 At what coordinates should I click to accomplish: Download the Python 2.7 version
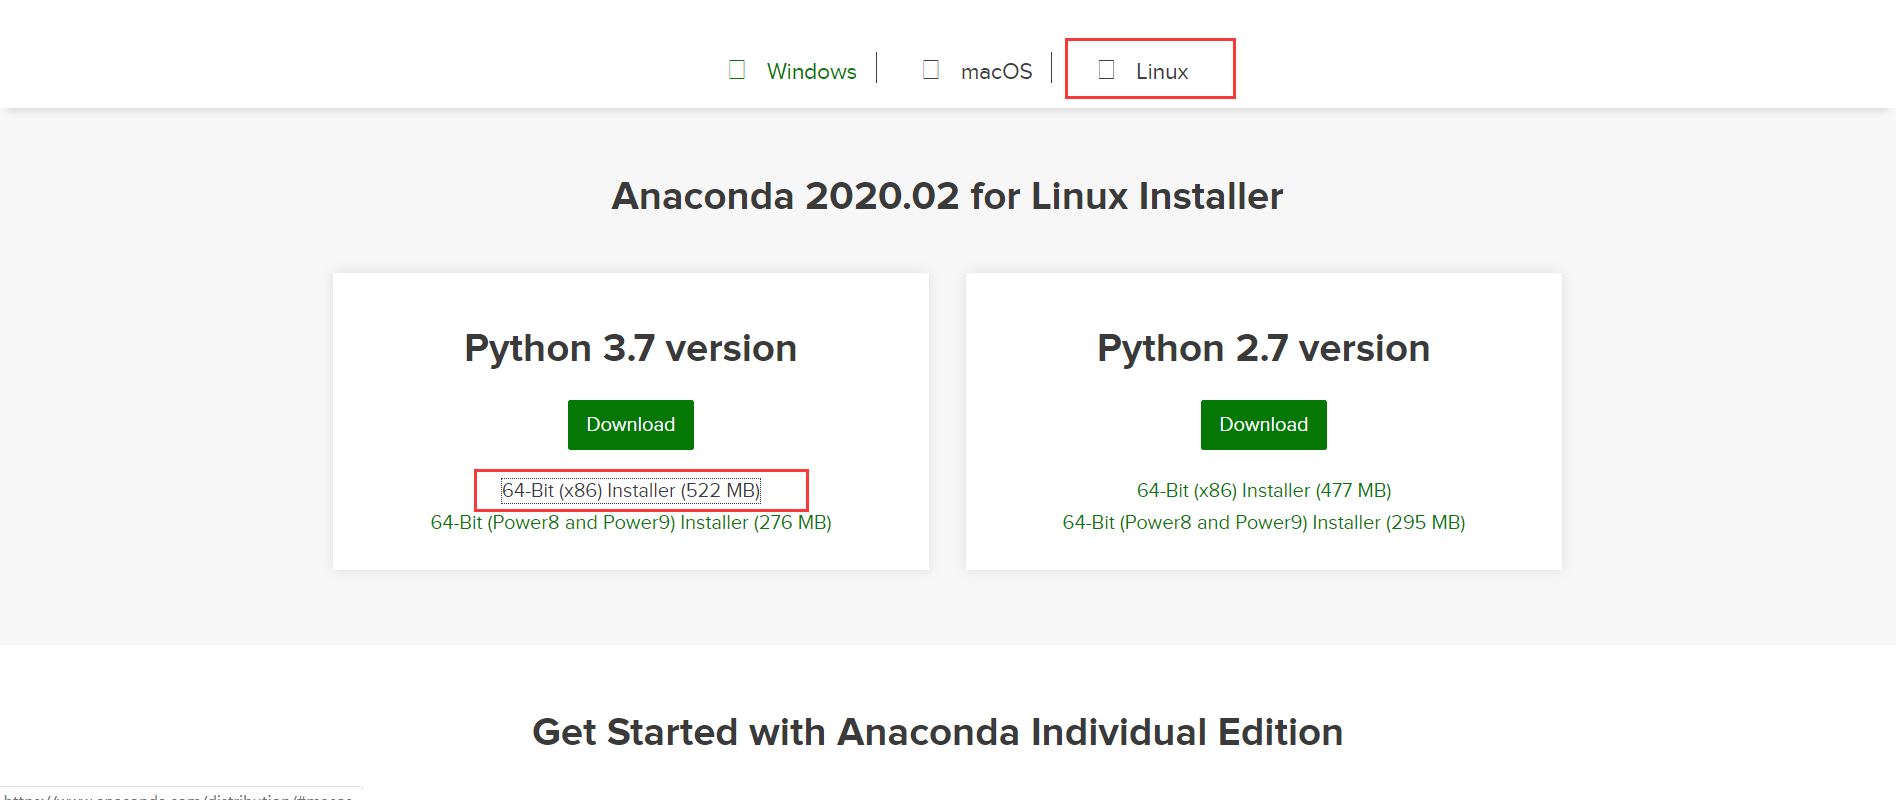[1264, 425]
